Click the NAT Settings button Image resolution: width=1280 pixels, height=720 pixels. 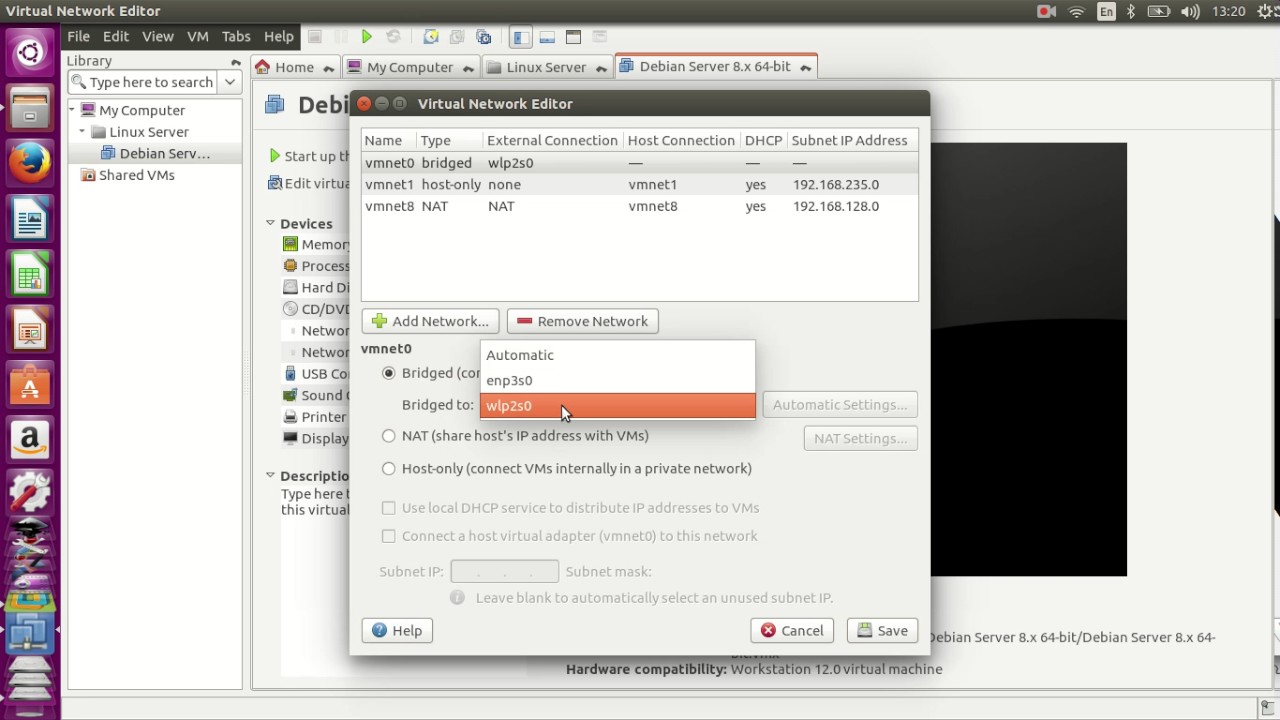tap(860, 438)
